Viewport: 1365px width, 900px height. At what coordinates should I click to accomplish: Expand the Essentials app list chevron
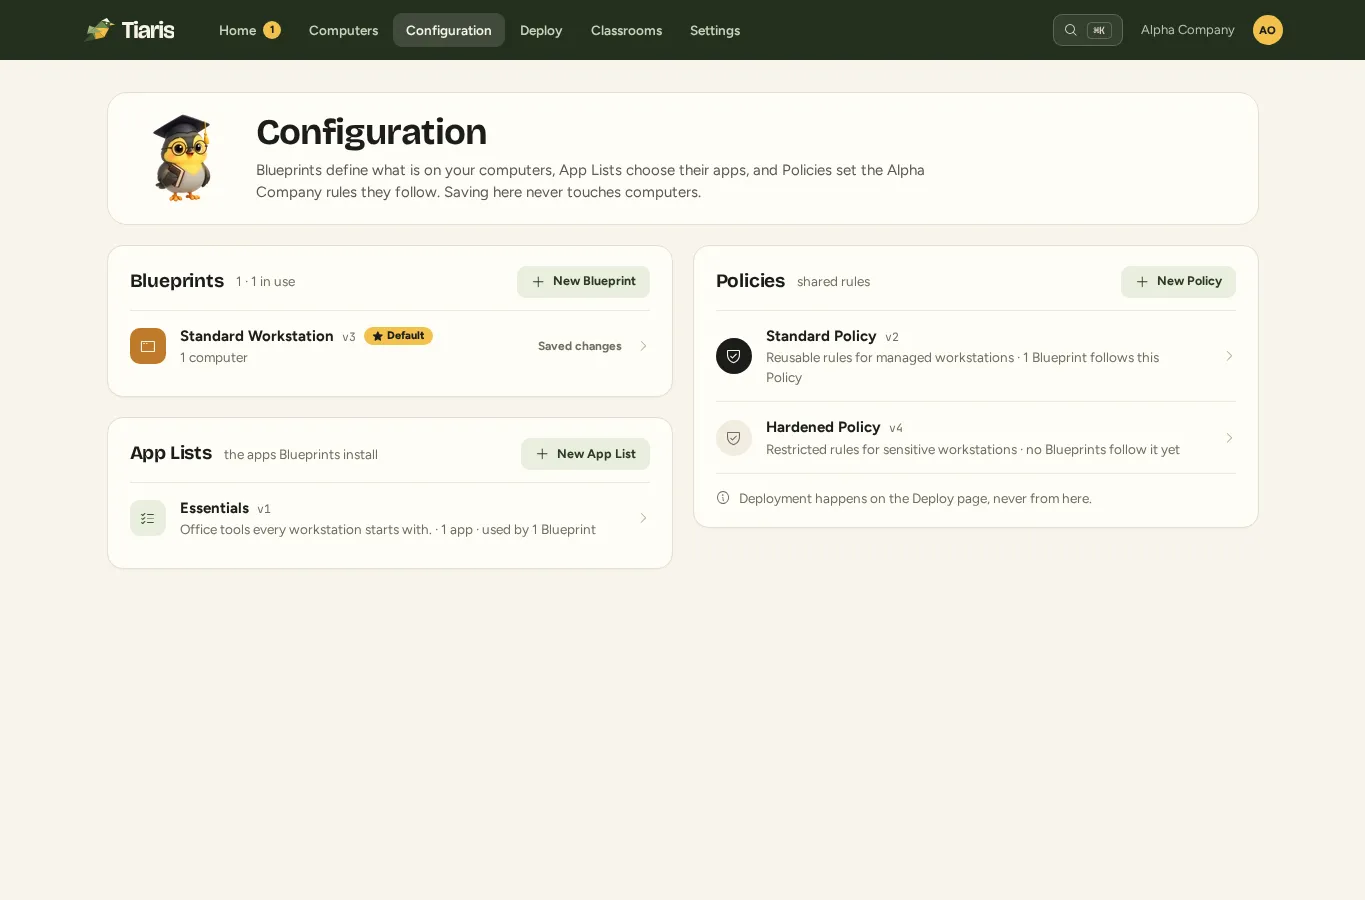click(x=643, y=518)
